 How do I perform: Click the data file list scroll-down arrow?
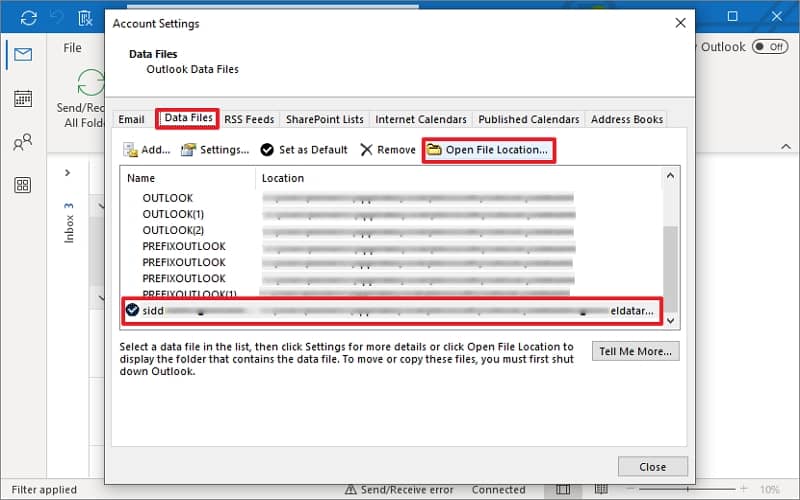click(x=670, y=320)
